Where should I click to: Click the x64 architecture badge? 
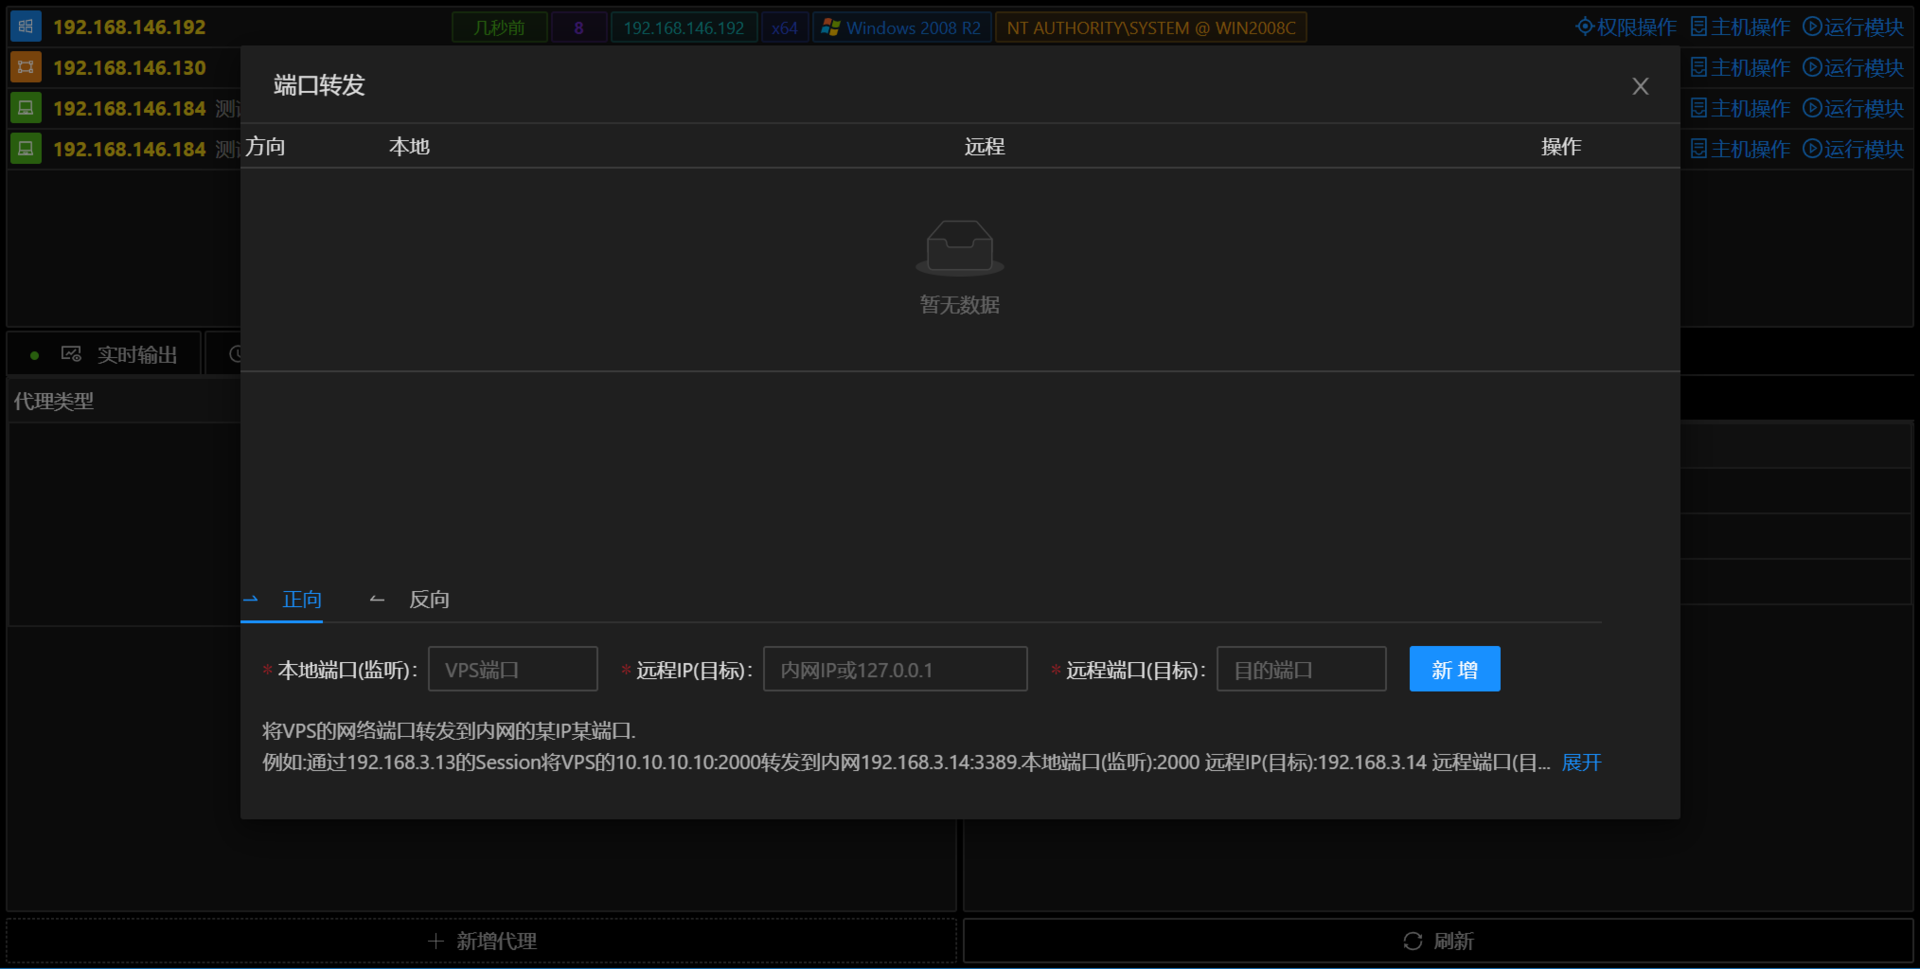[784, 27]
